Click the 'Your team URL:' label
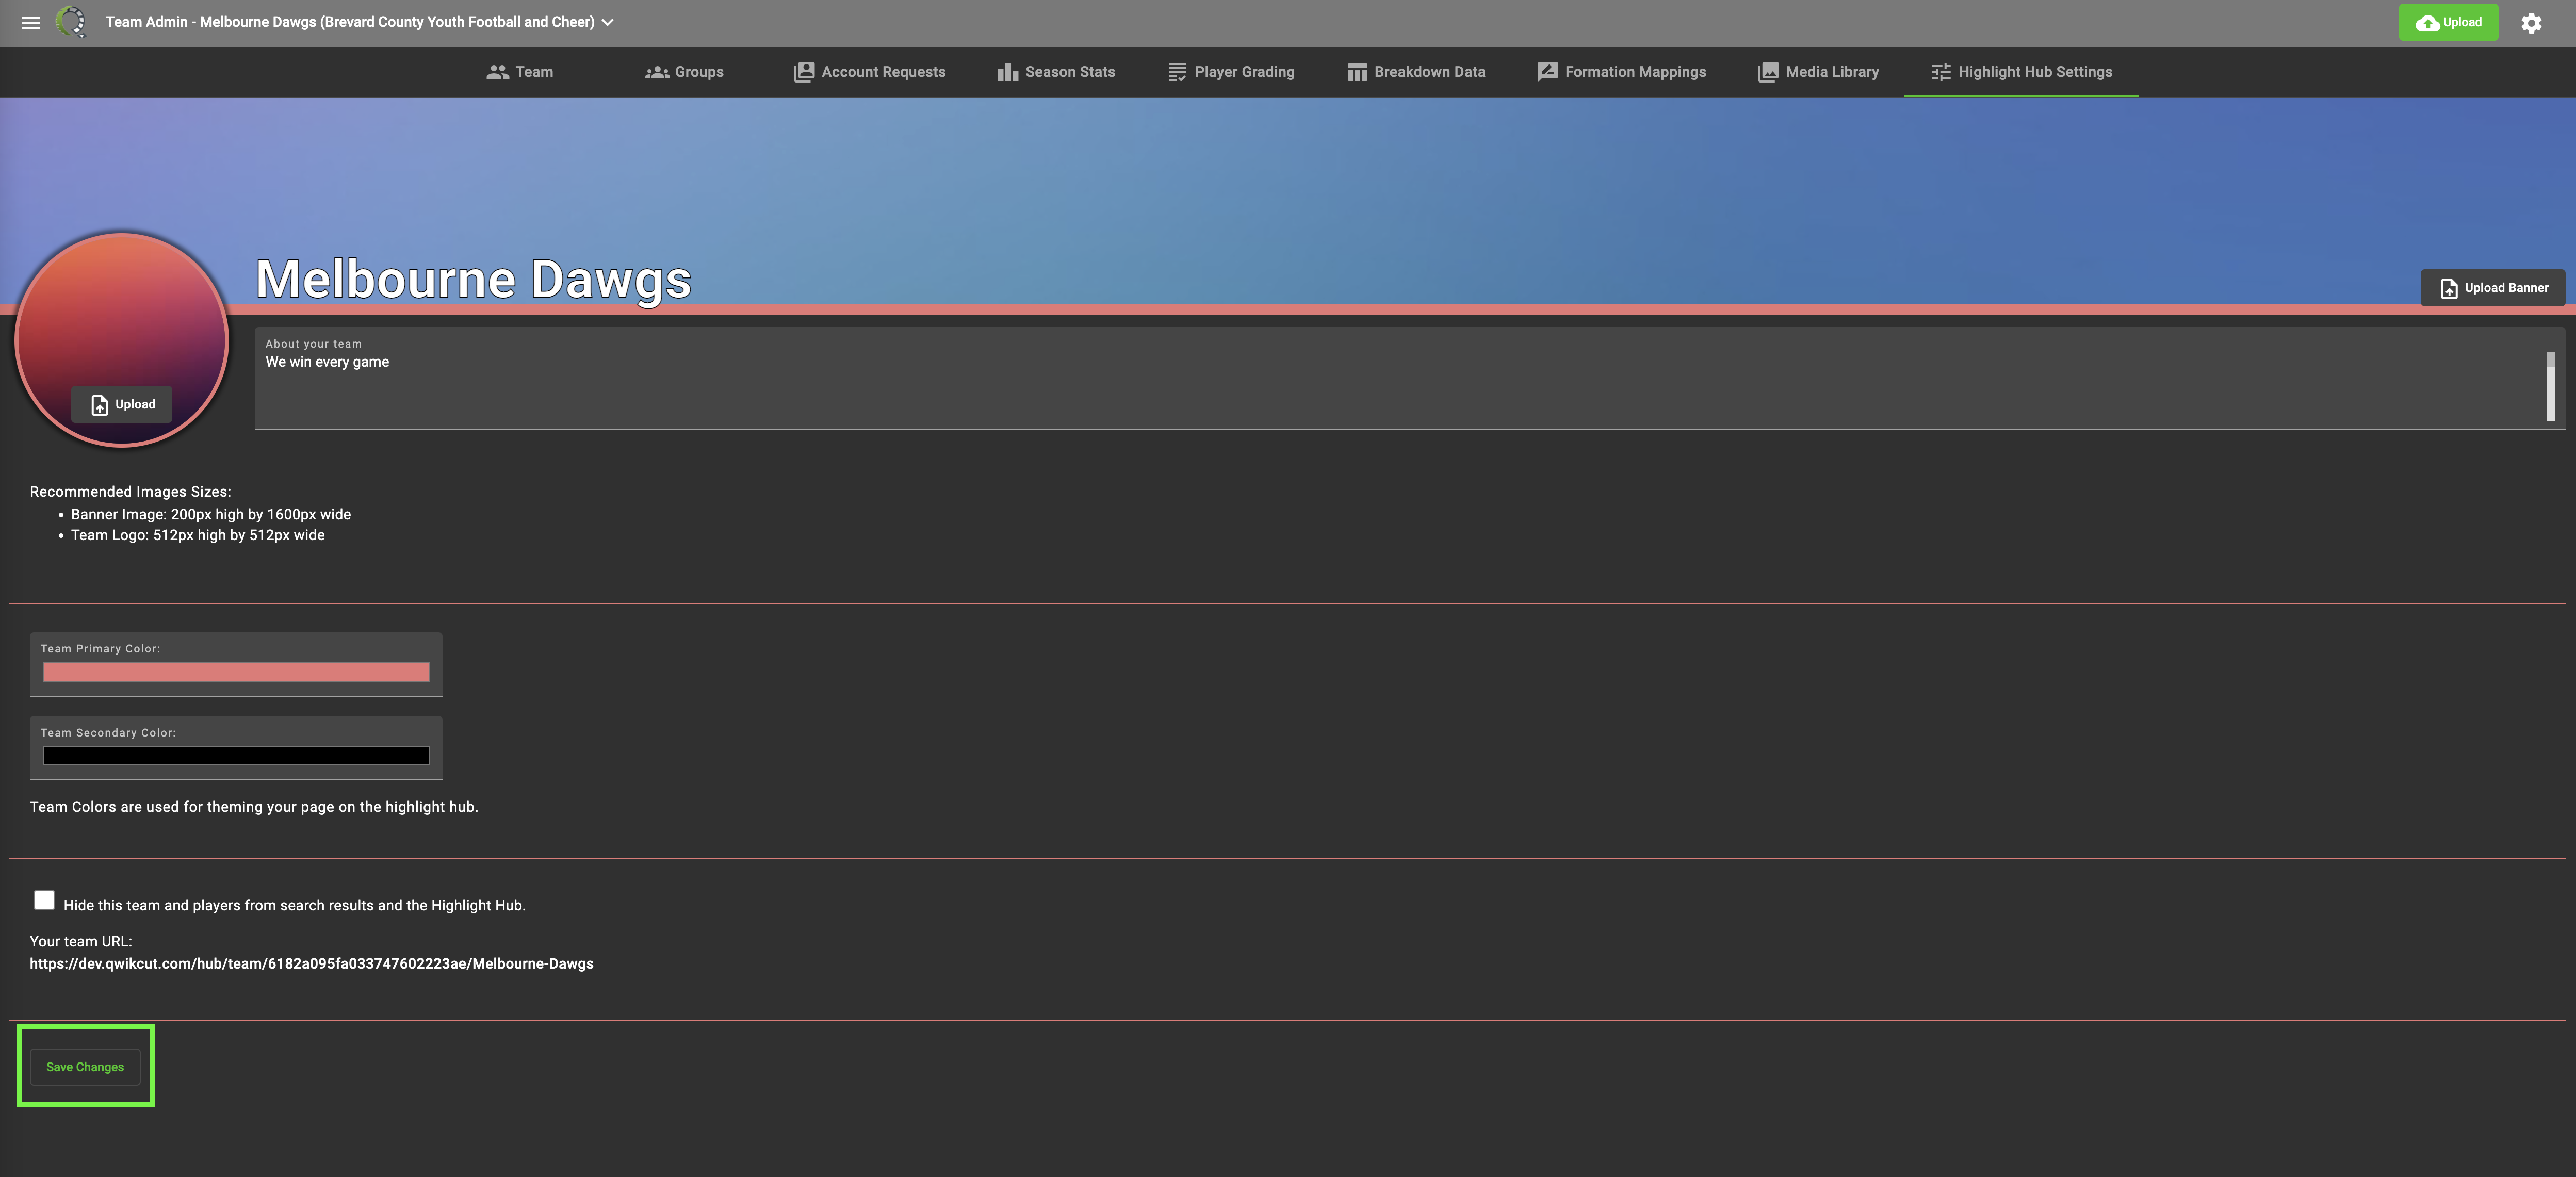This screenshot has width=2576, height=1177. (80, 942)
